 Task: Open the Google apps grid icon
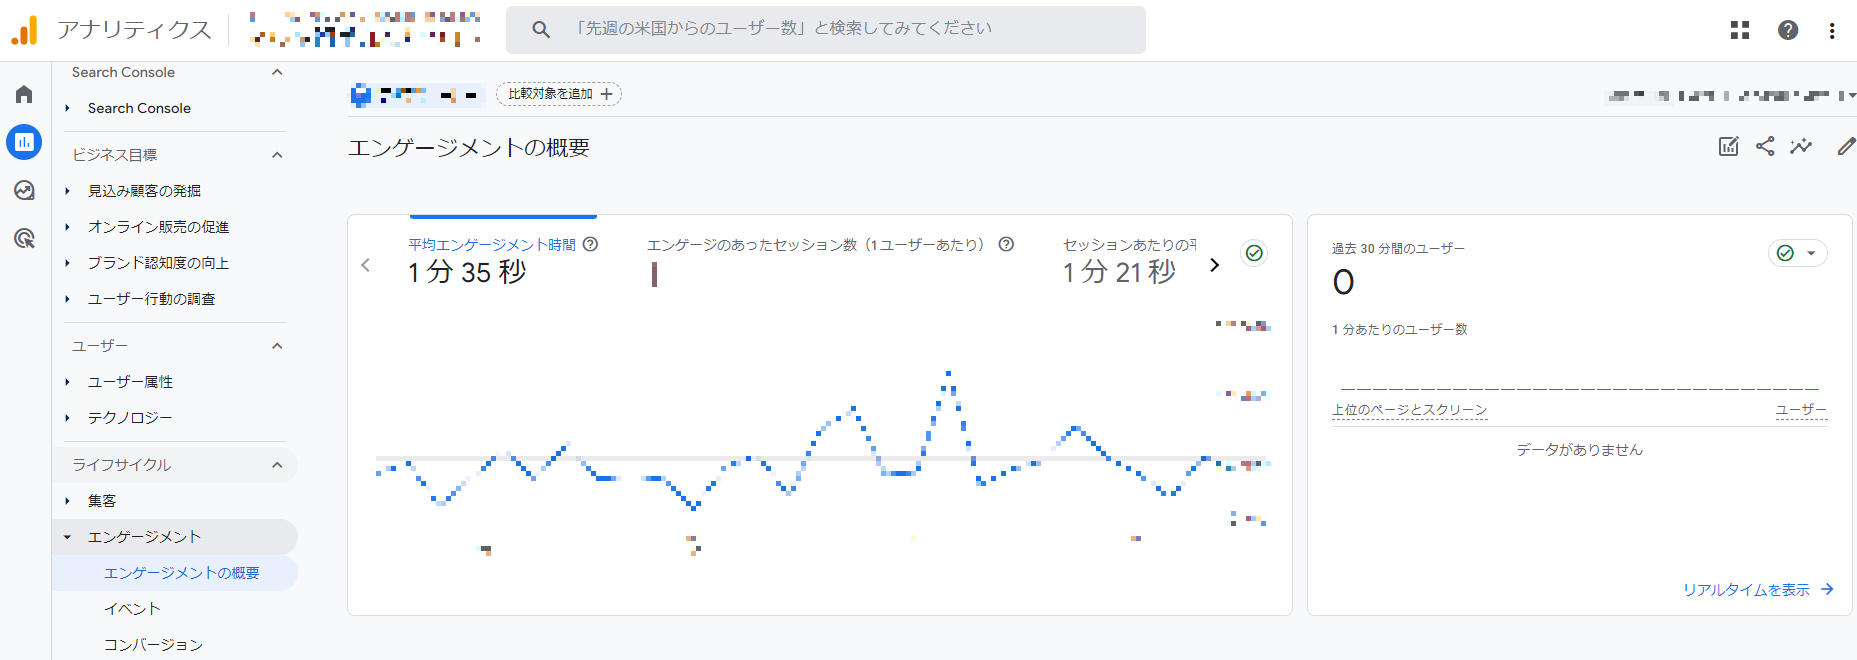(1740, 30)
